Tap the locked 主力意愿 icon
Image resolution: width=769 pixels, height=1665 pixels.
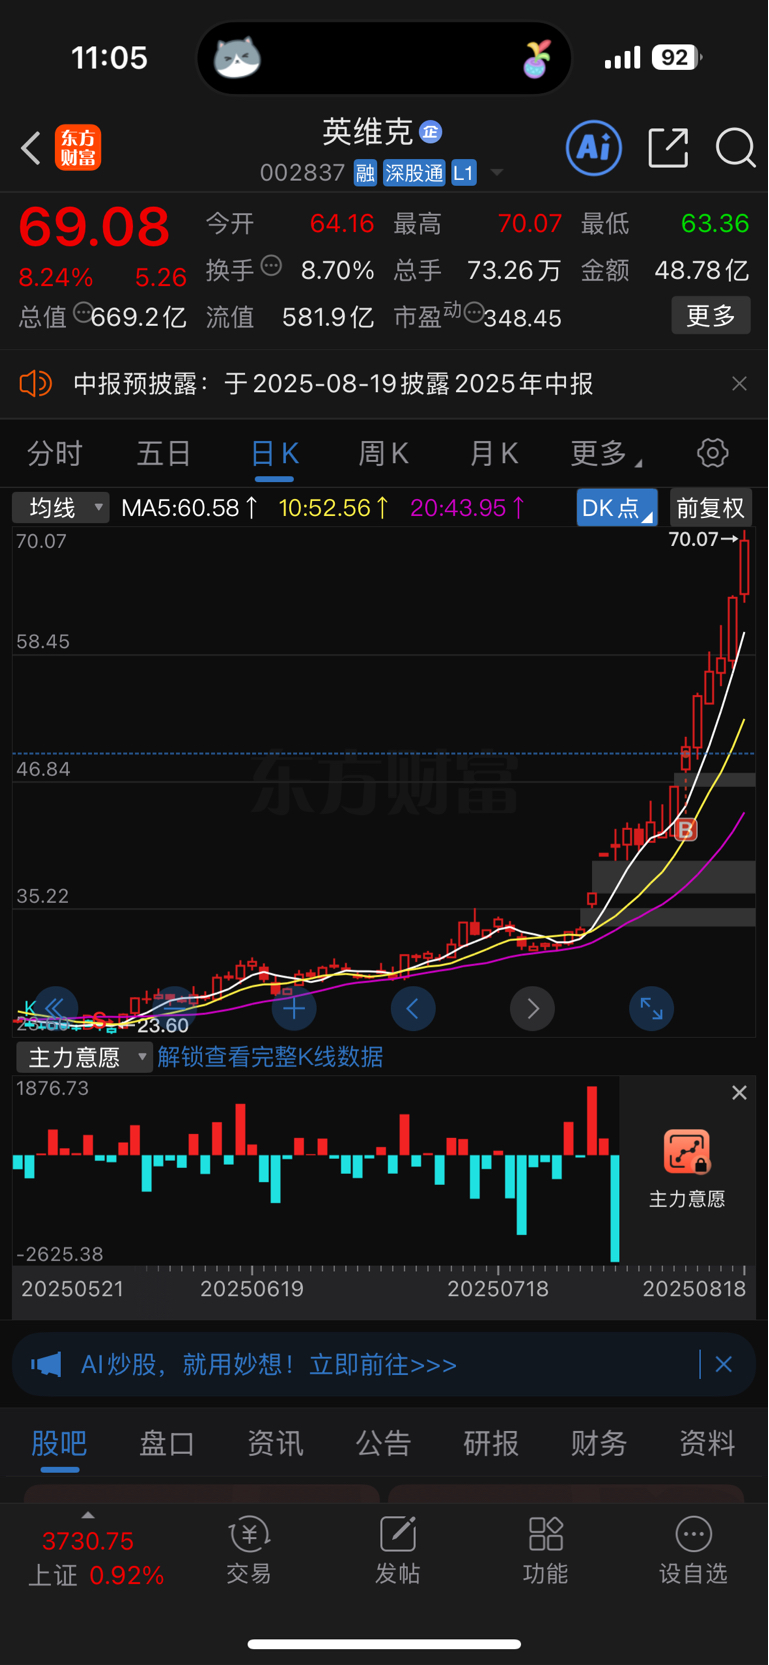(687, 1151)
